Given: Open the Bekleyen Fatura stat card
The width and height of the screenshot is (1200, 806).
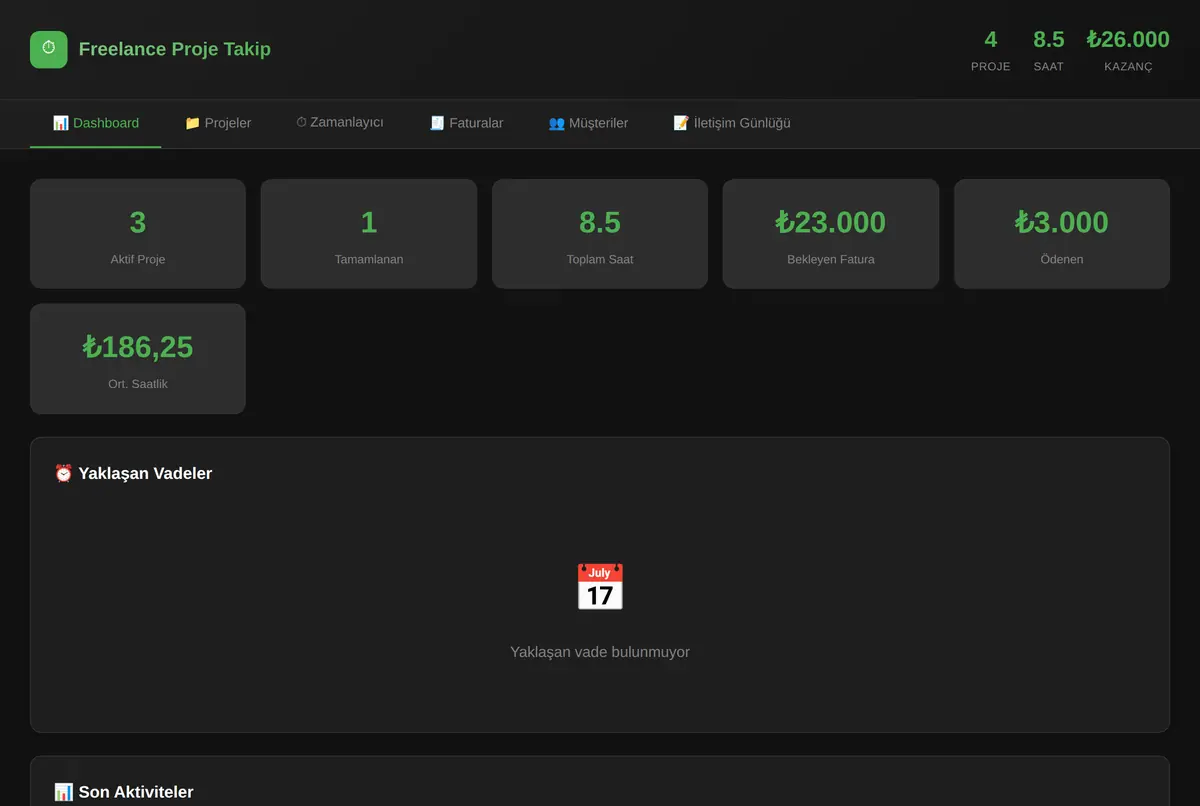Looking at the screenshot, I should [x=831, y=234].
